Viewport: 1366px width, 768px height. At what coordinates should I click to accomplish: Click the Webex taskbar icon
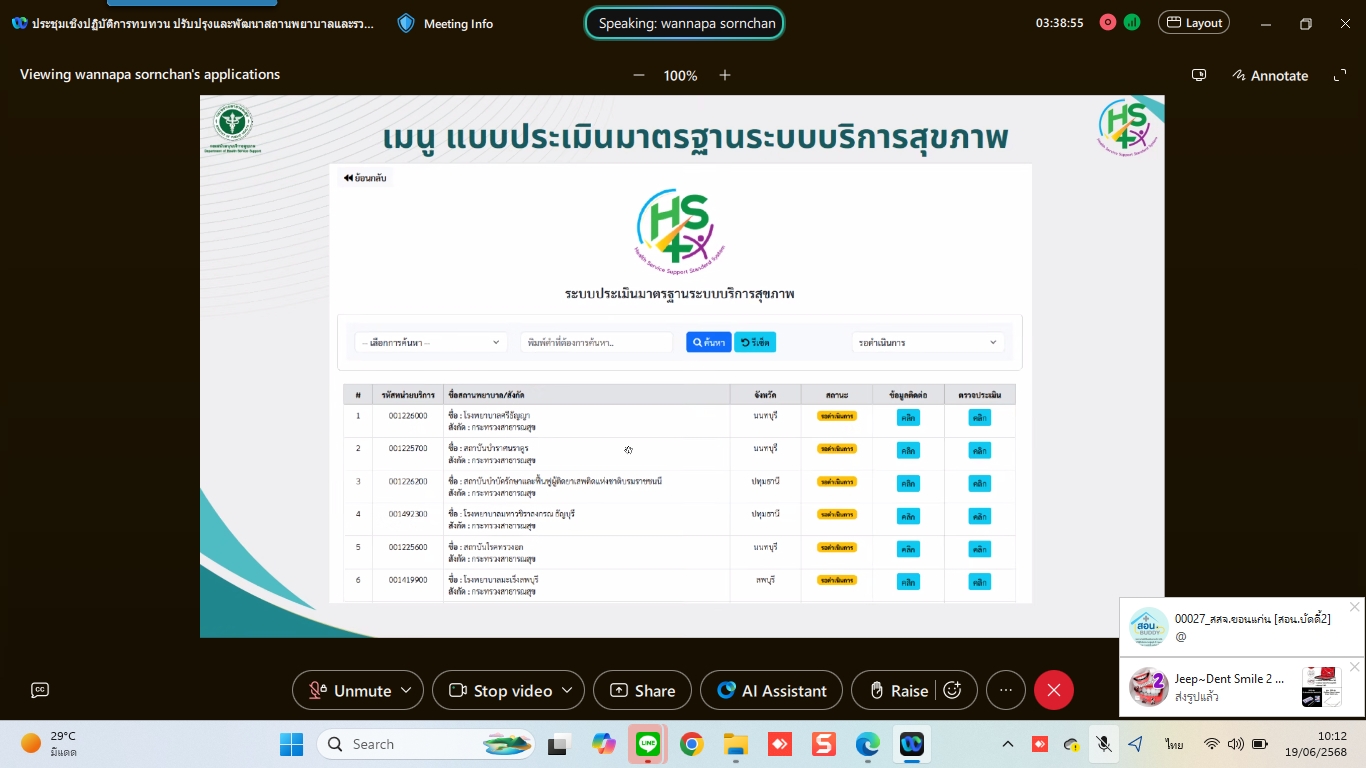click(x=912, y=744)
